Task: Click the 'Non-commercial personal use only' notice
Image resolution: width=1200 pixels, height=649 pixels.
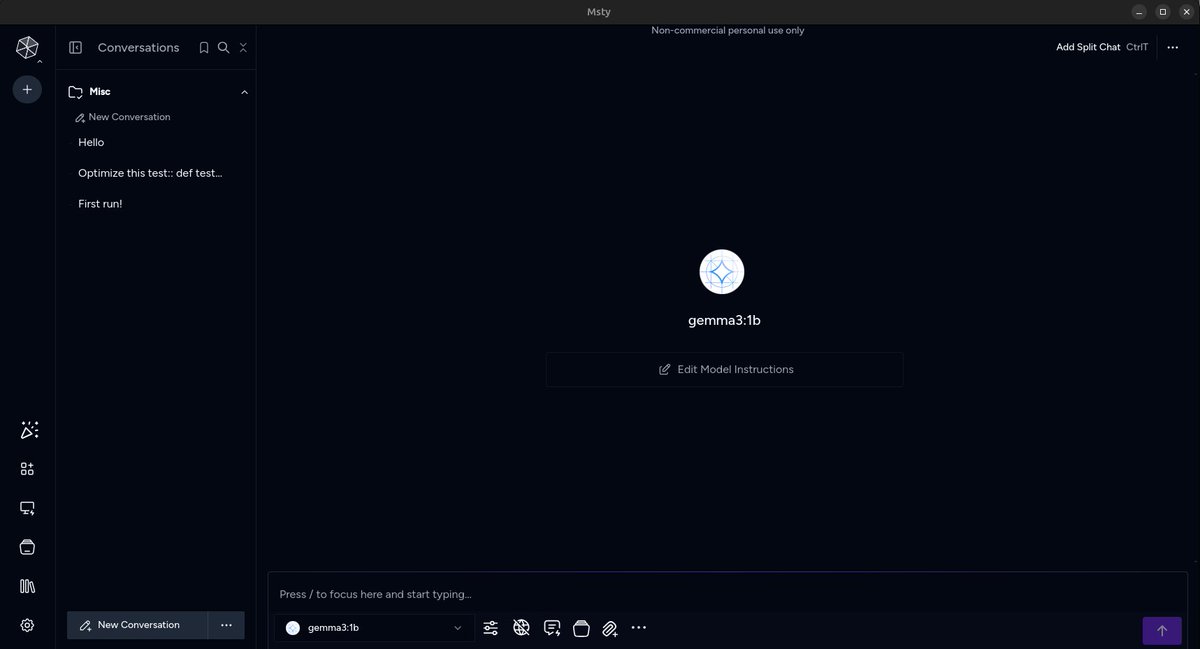Action: tap(728, 30)
